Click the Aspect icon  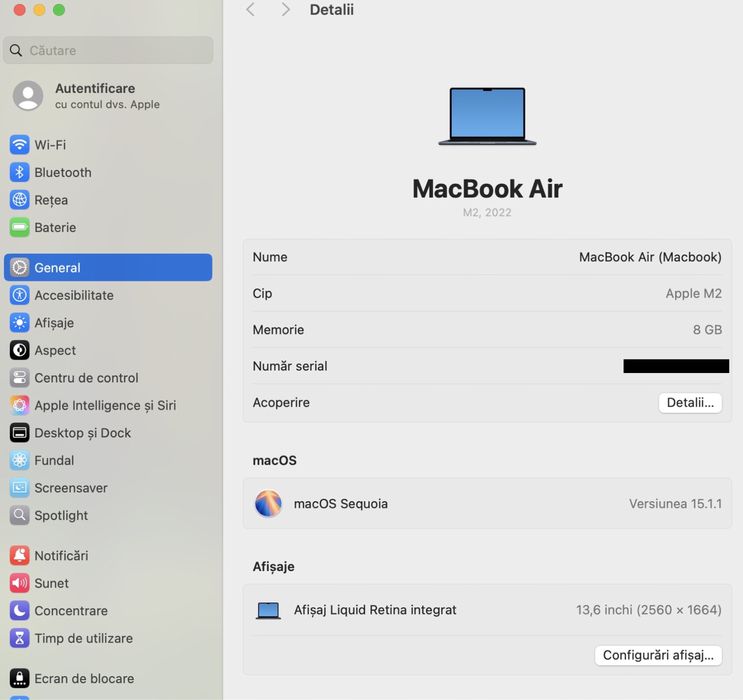click(19, 350)
